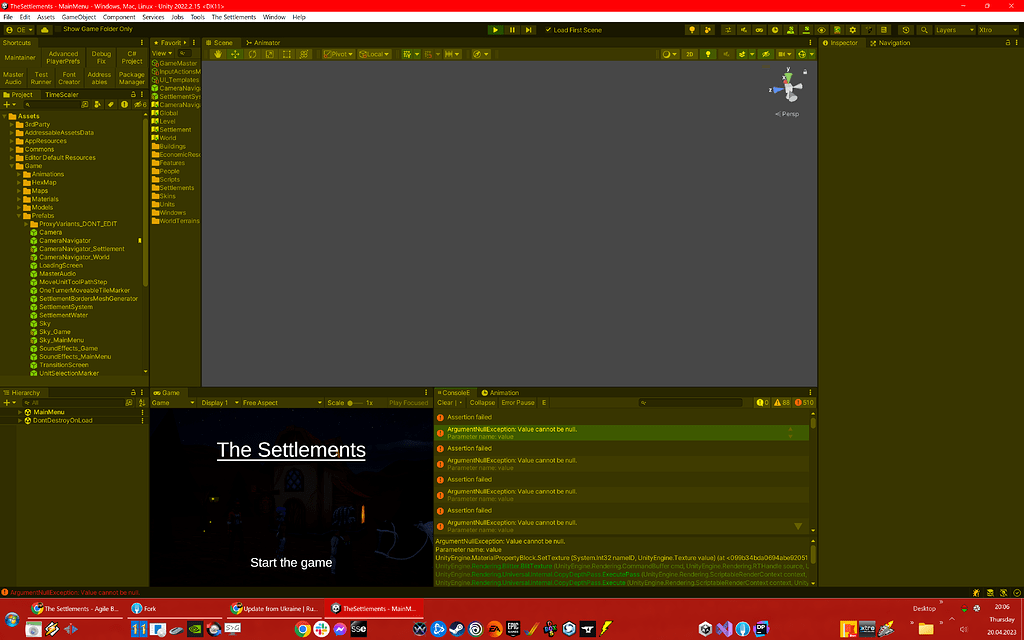Select the Rotate tool
This screenshot has width=1024, height=640.
click(252, 55)
